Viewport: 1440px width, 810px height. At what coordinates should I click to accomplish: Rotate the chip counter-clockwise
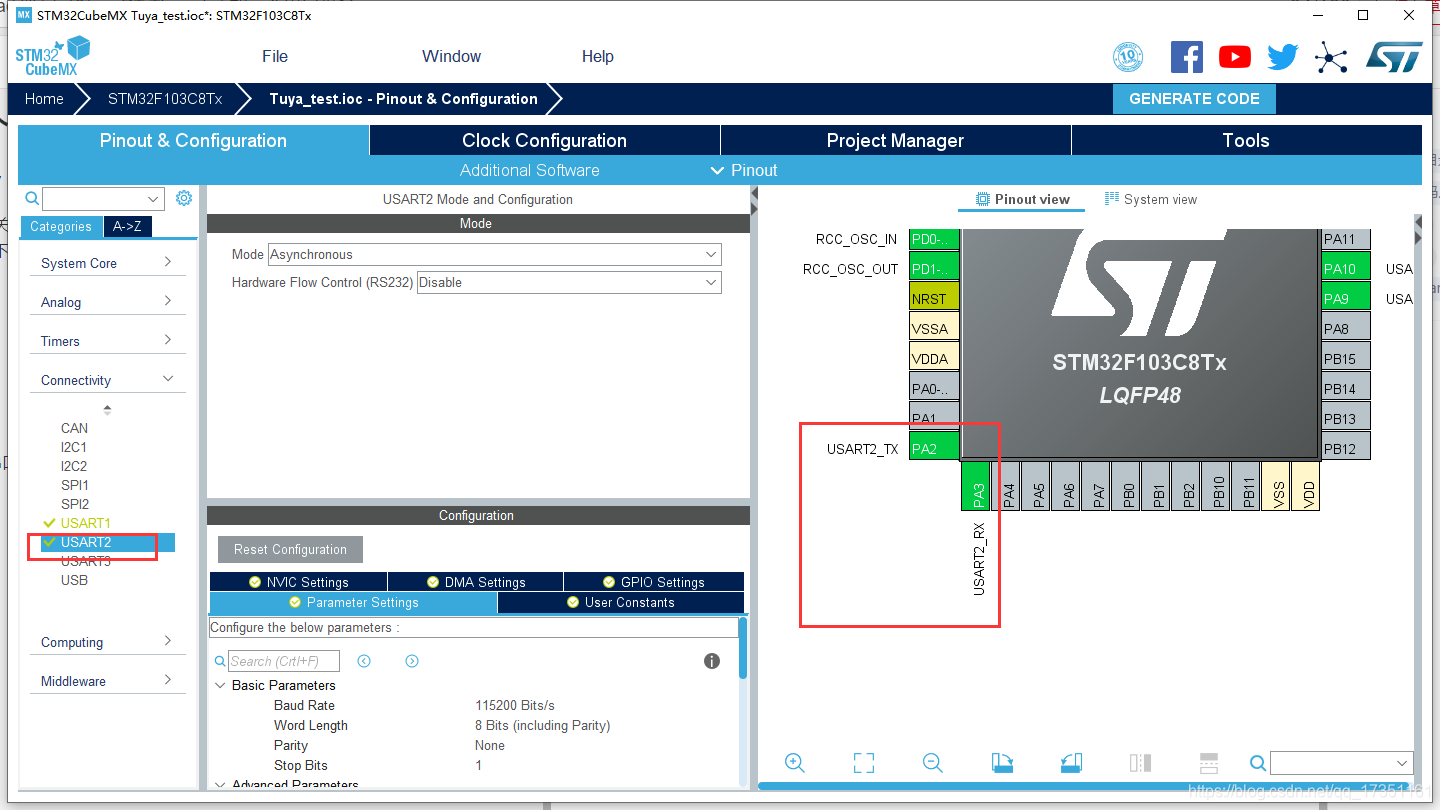(1071, 763)
